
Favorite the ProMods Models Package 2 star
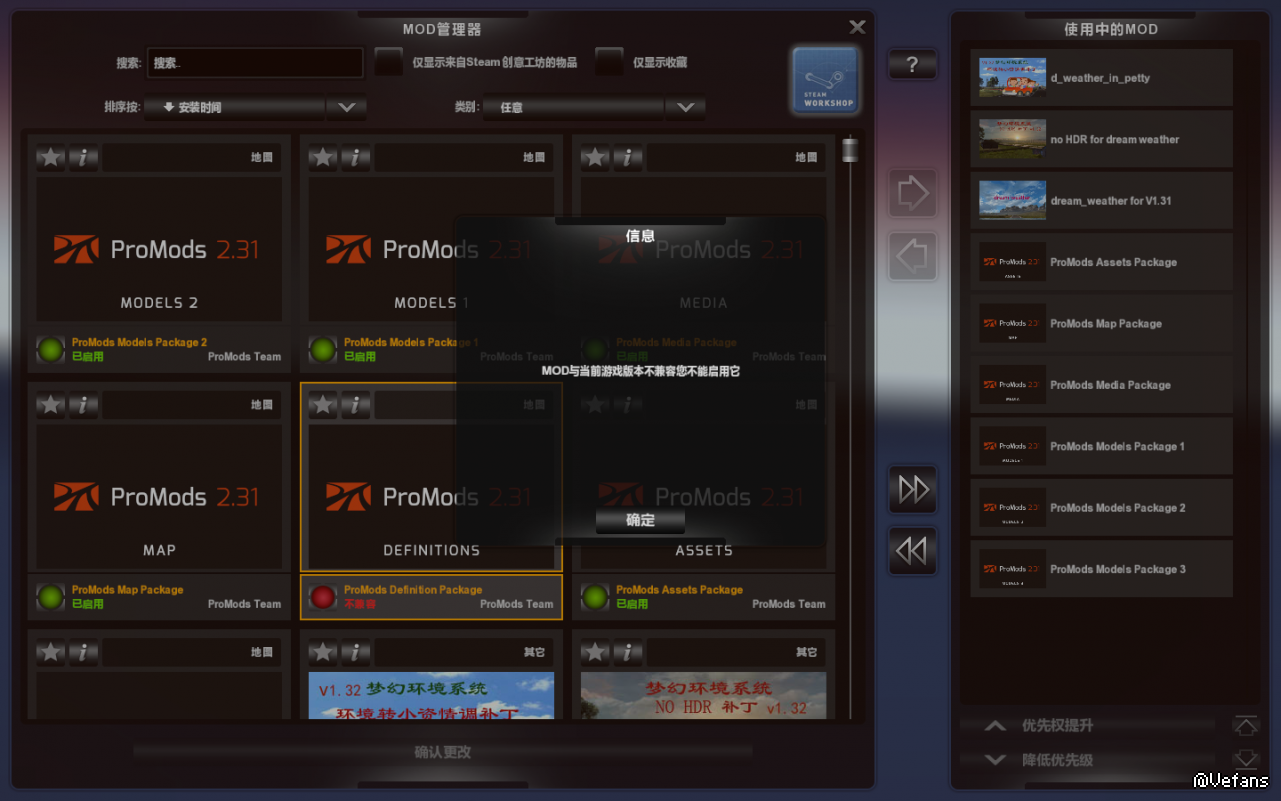pos(51,157)
